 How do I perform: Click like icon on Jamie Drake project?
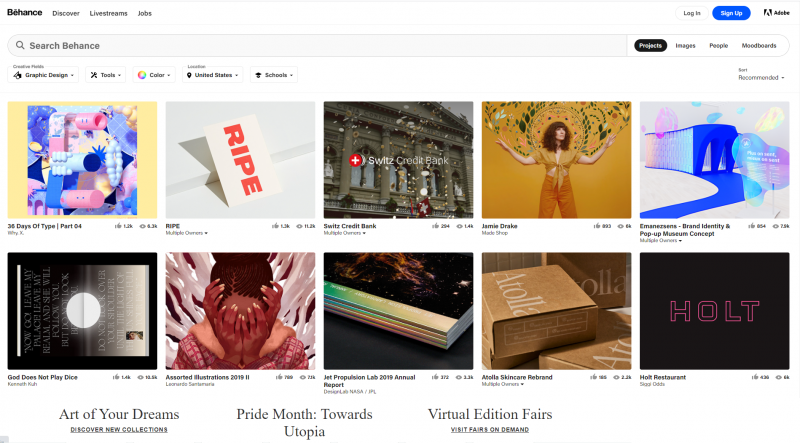click(596, 226)
